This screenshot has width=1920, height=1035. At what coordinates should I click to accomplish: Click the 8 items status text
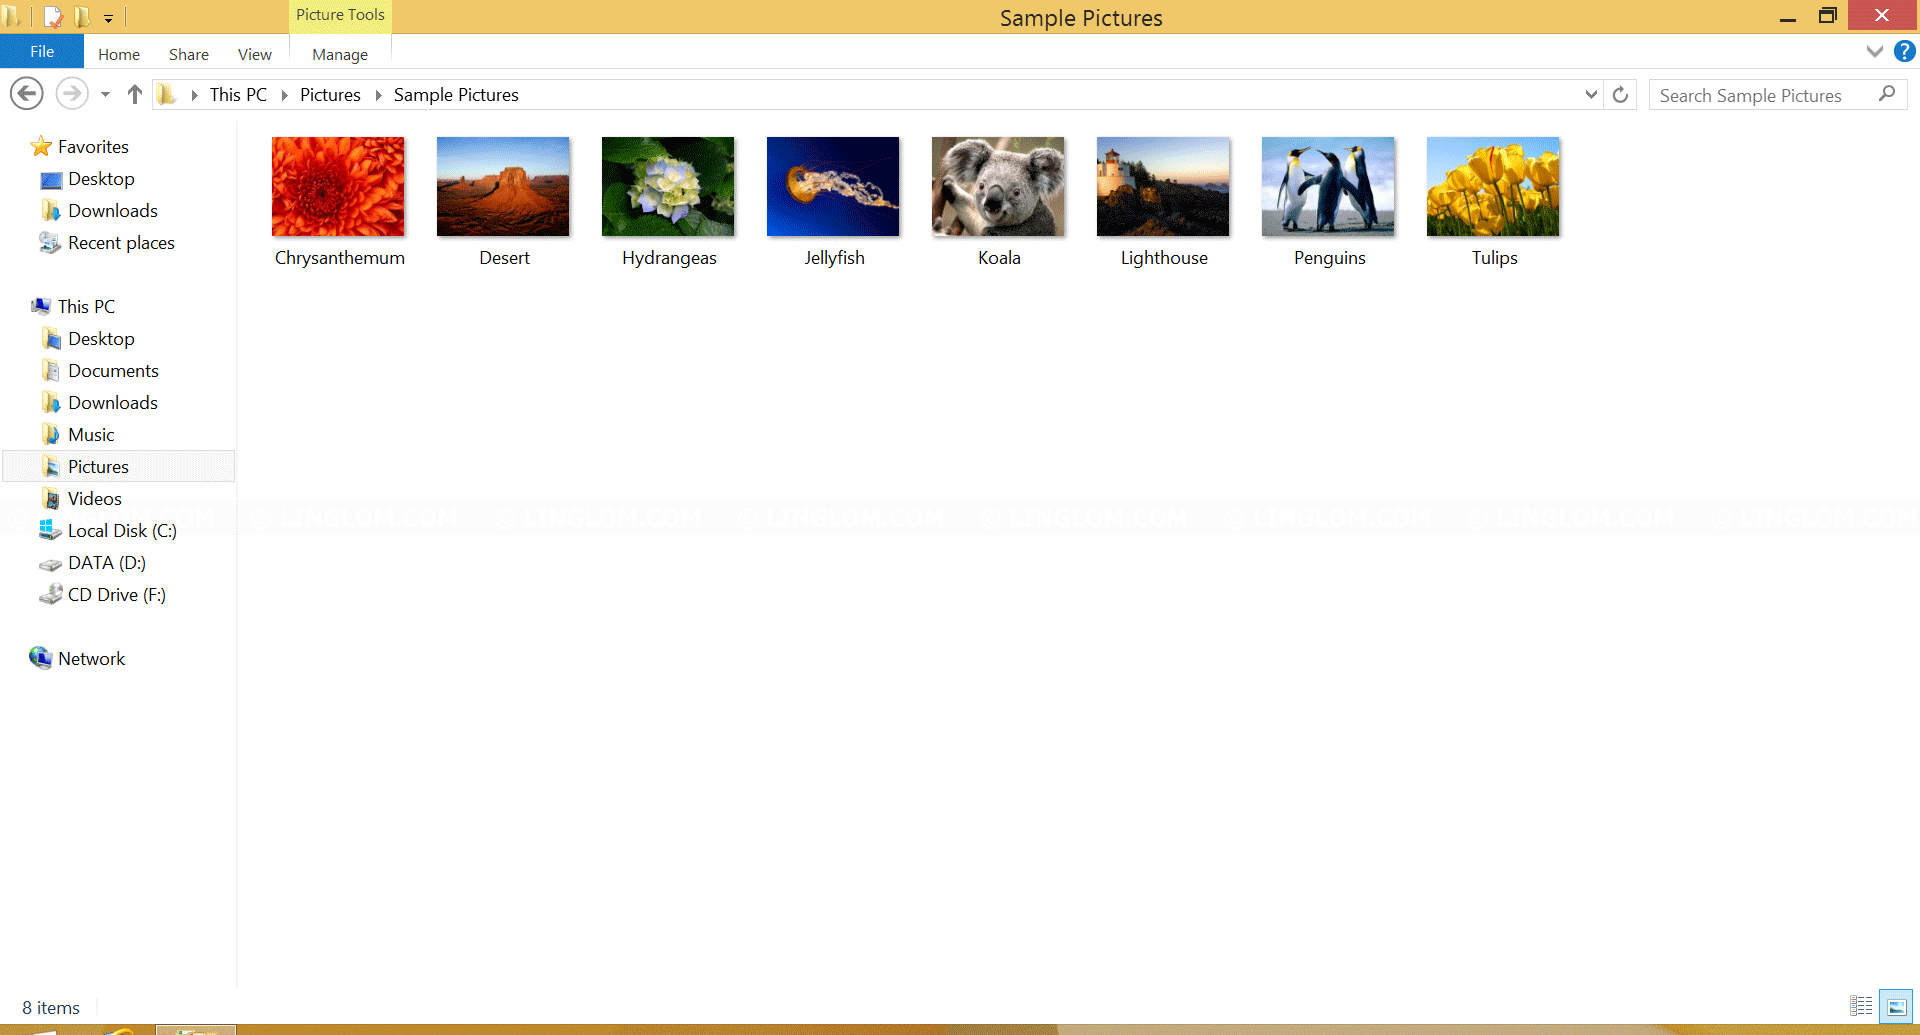click(x=51, y=1008)
